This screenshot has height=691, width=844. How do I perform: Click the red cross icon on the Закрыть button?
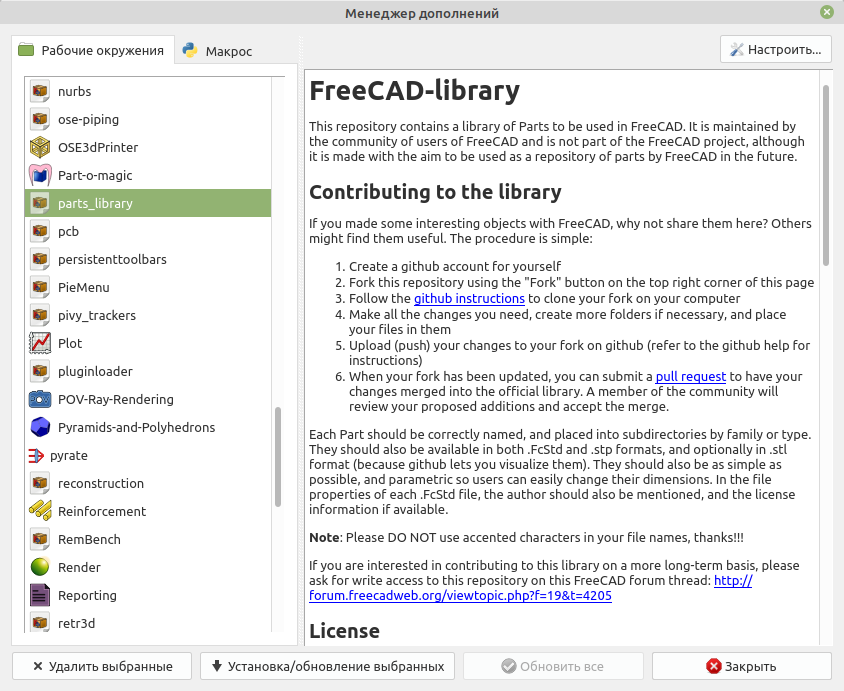coord(714,666)
